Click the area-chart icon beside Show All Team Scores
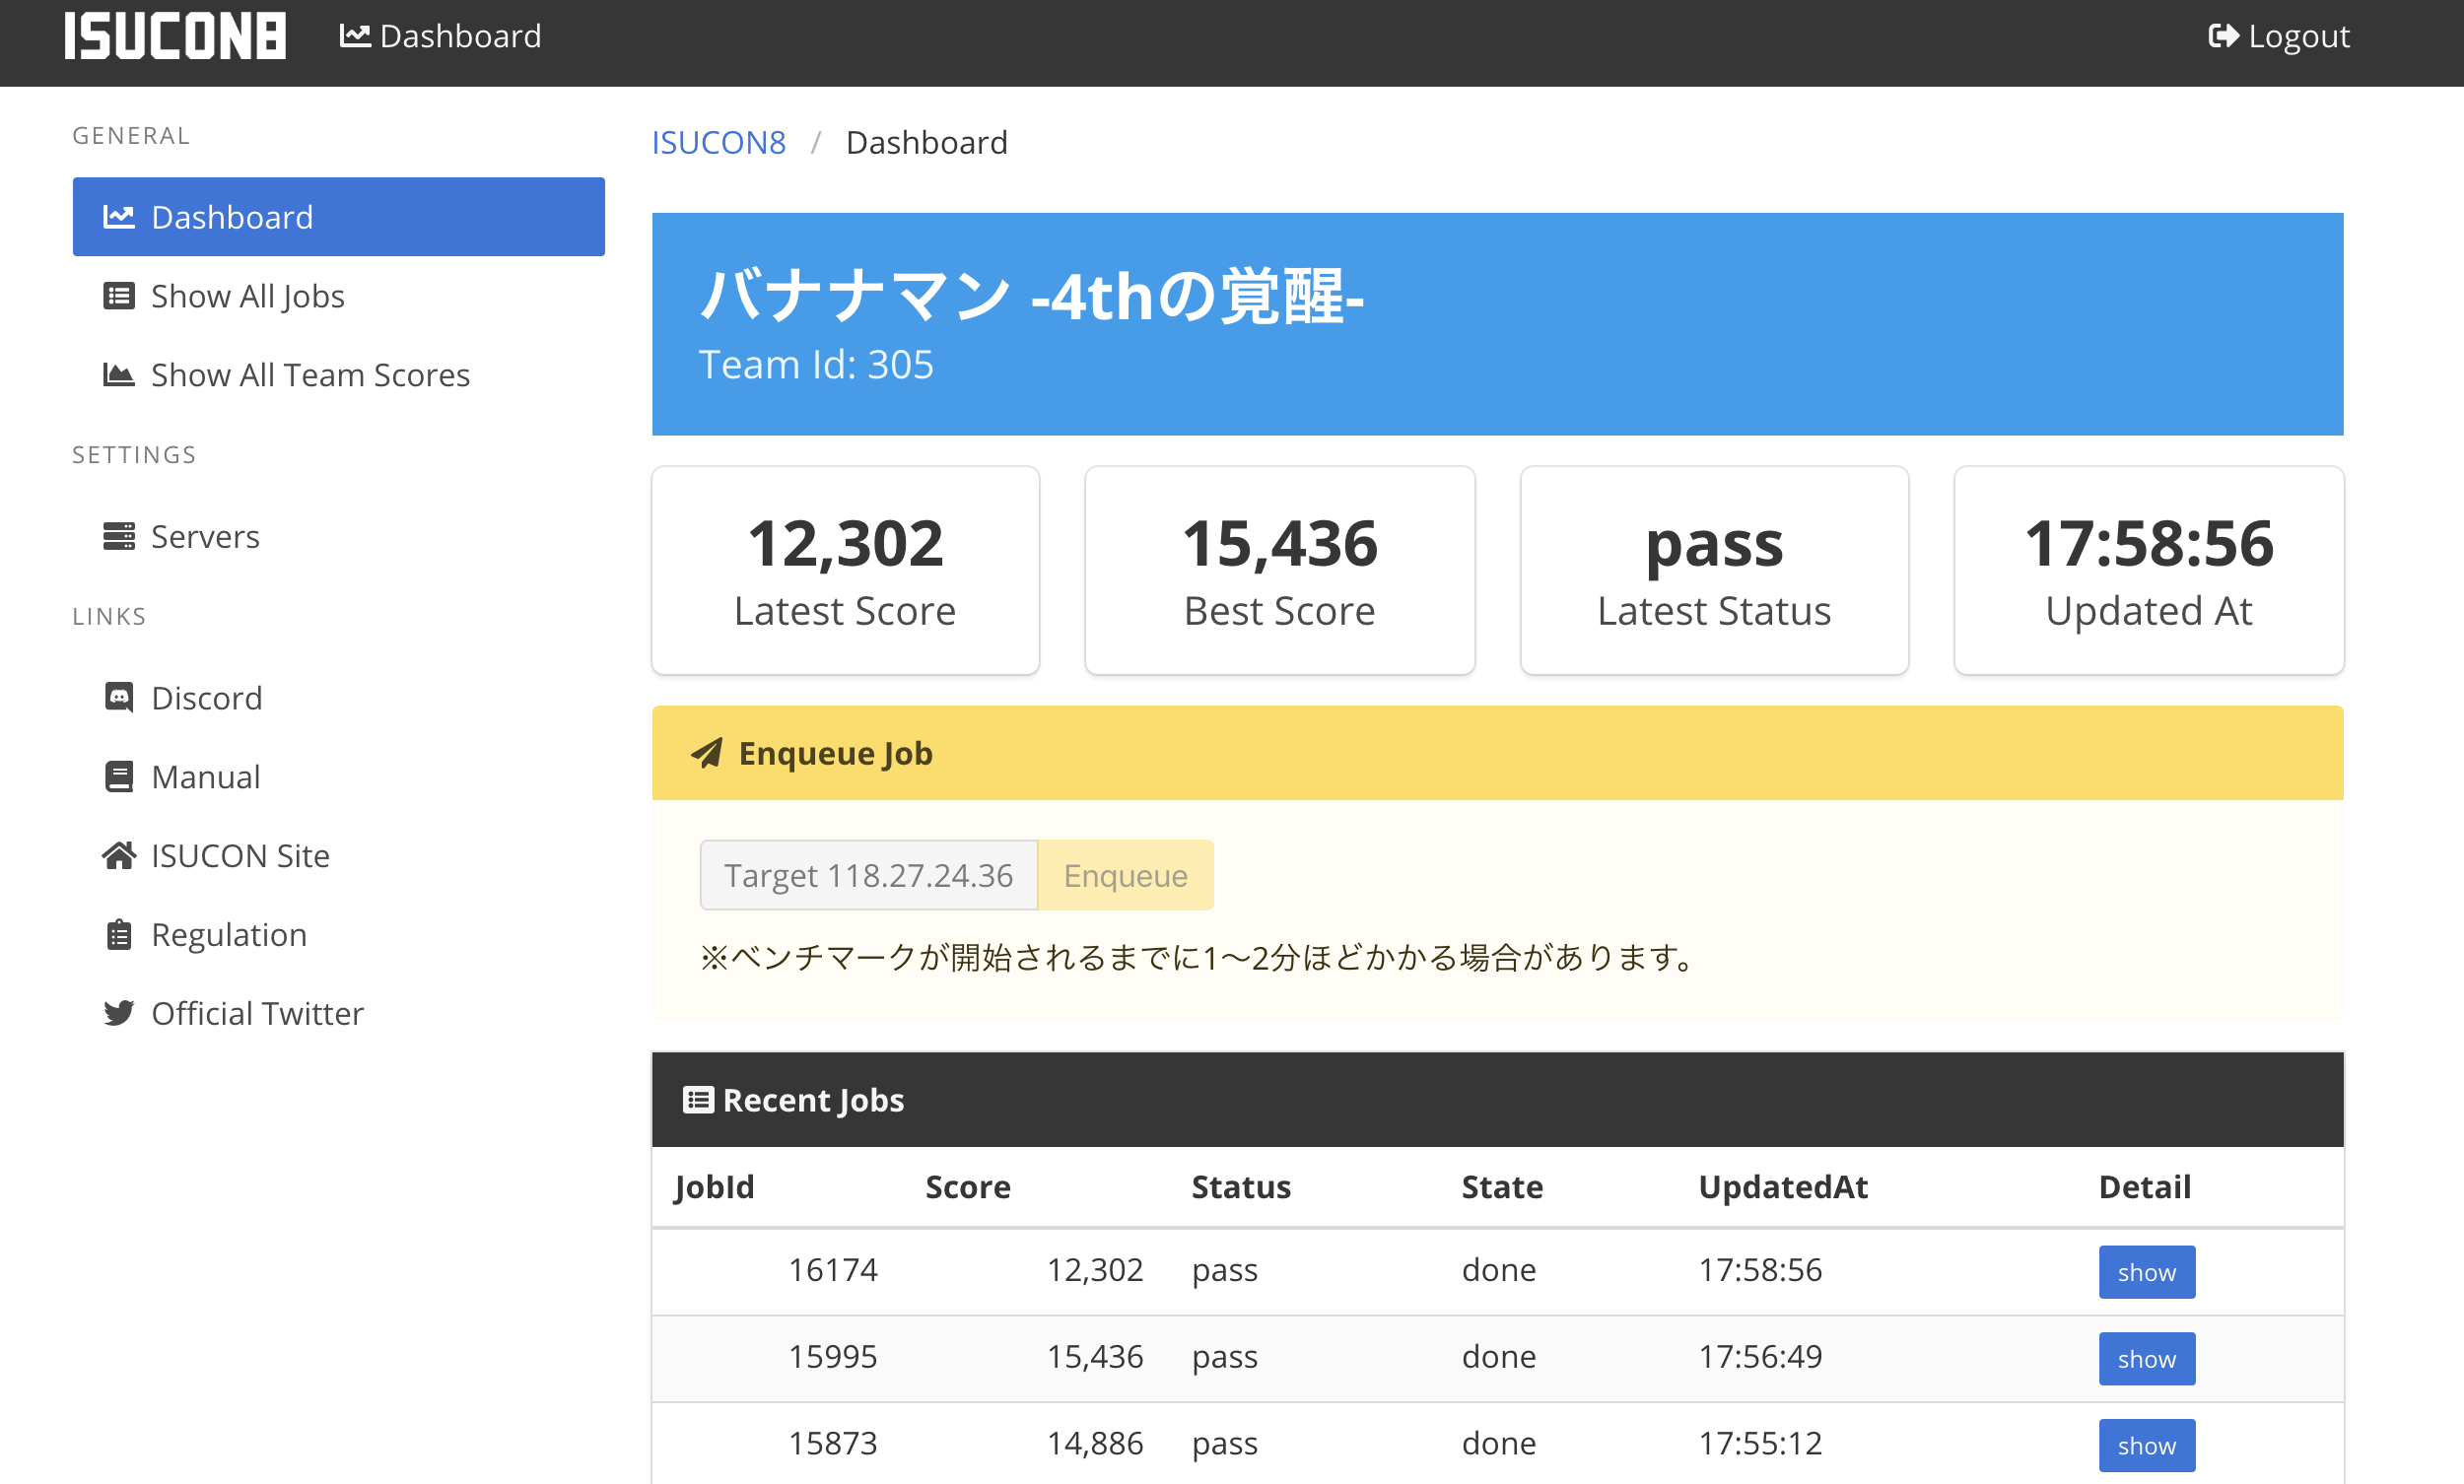This screenshot has height=1484, width=2464. (x=119, y=375)
